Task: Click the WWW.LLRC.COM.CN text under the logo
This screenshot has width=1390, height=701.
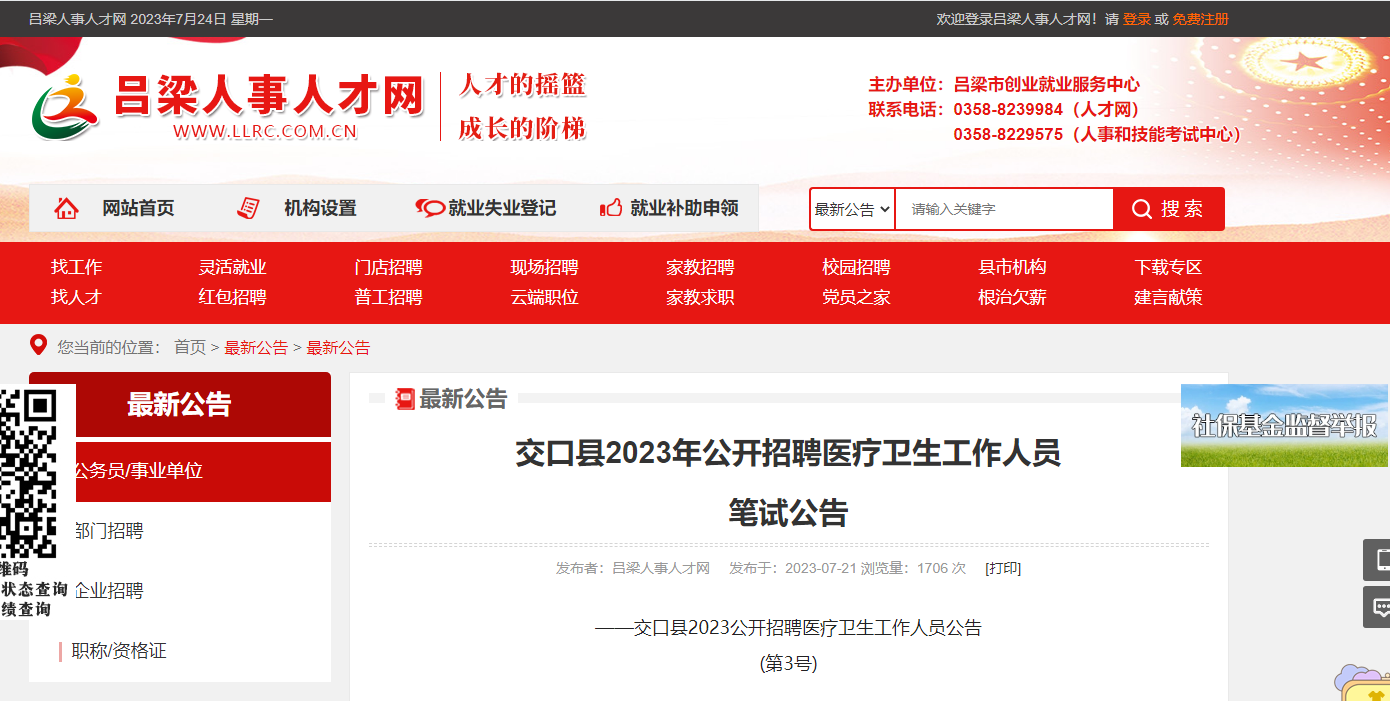Action: [x=265, y=131]
